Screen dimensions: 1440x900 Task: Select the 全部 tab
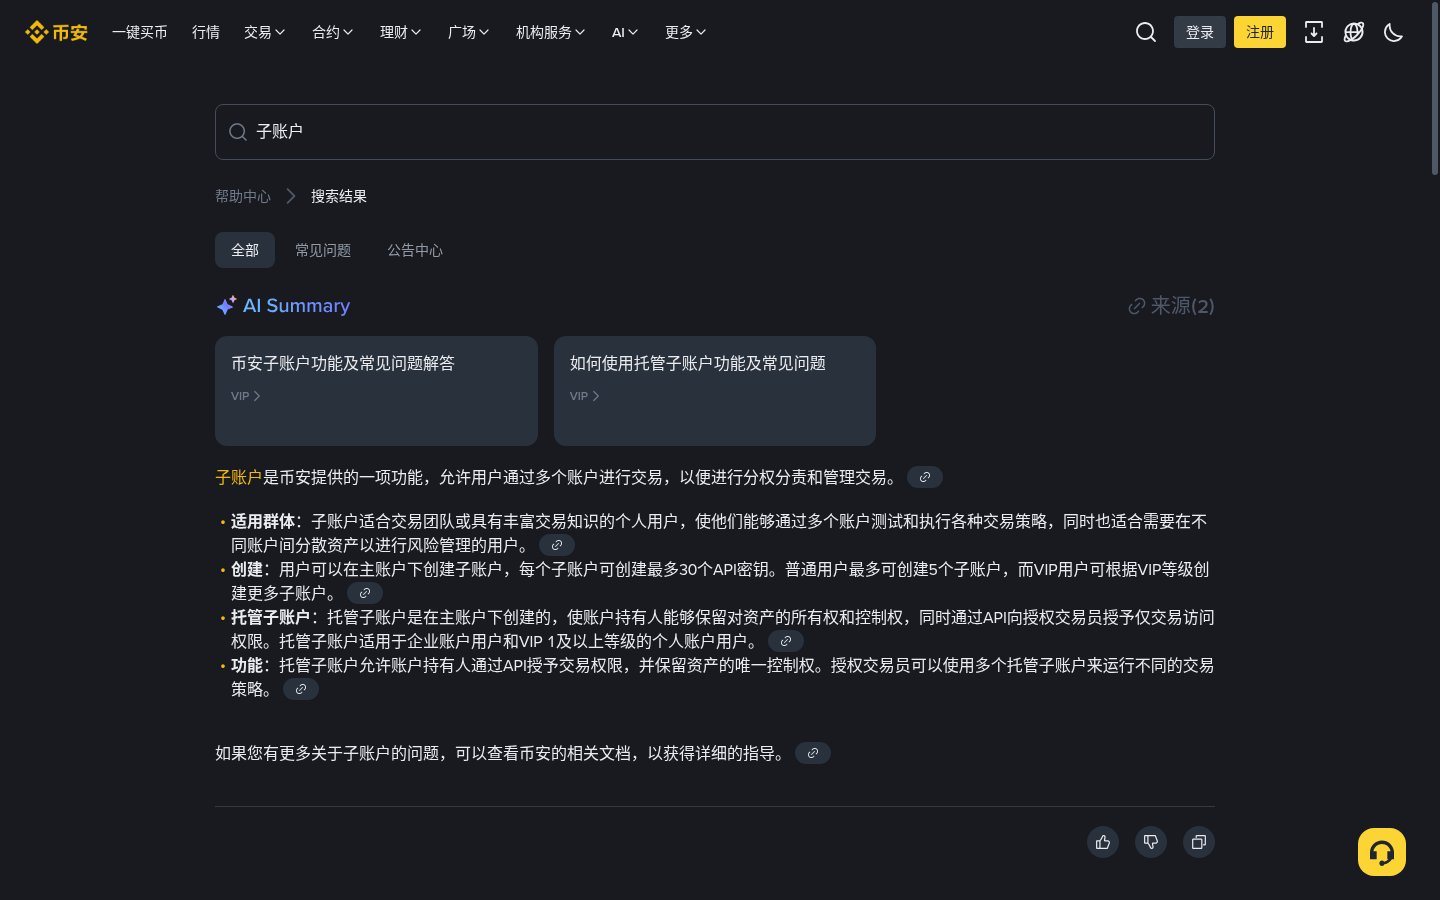245,250
